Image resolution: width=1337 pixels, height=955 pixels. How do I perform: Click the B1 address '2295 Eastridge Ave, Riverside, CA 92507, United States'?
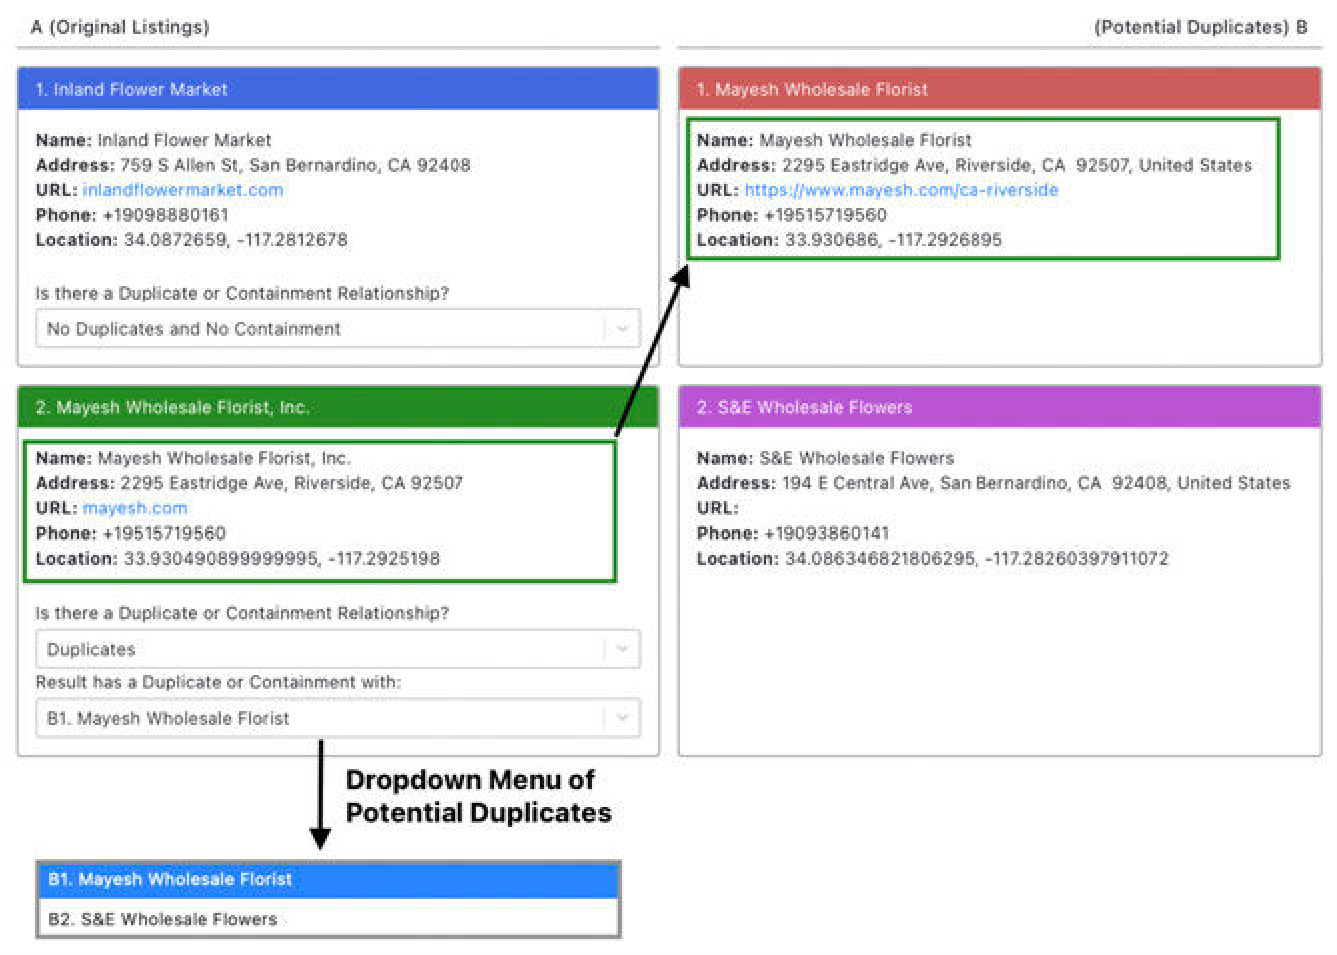pos(1017,165)
